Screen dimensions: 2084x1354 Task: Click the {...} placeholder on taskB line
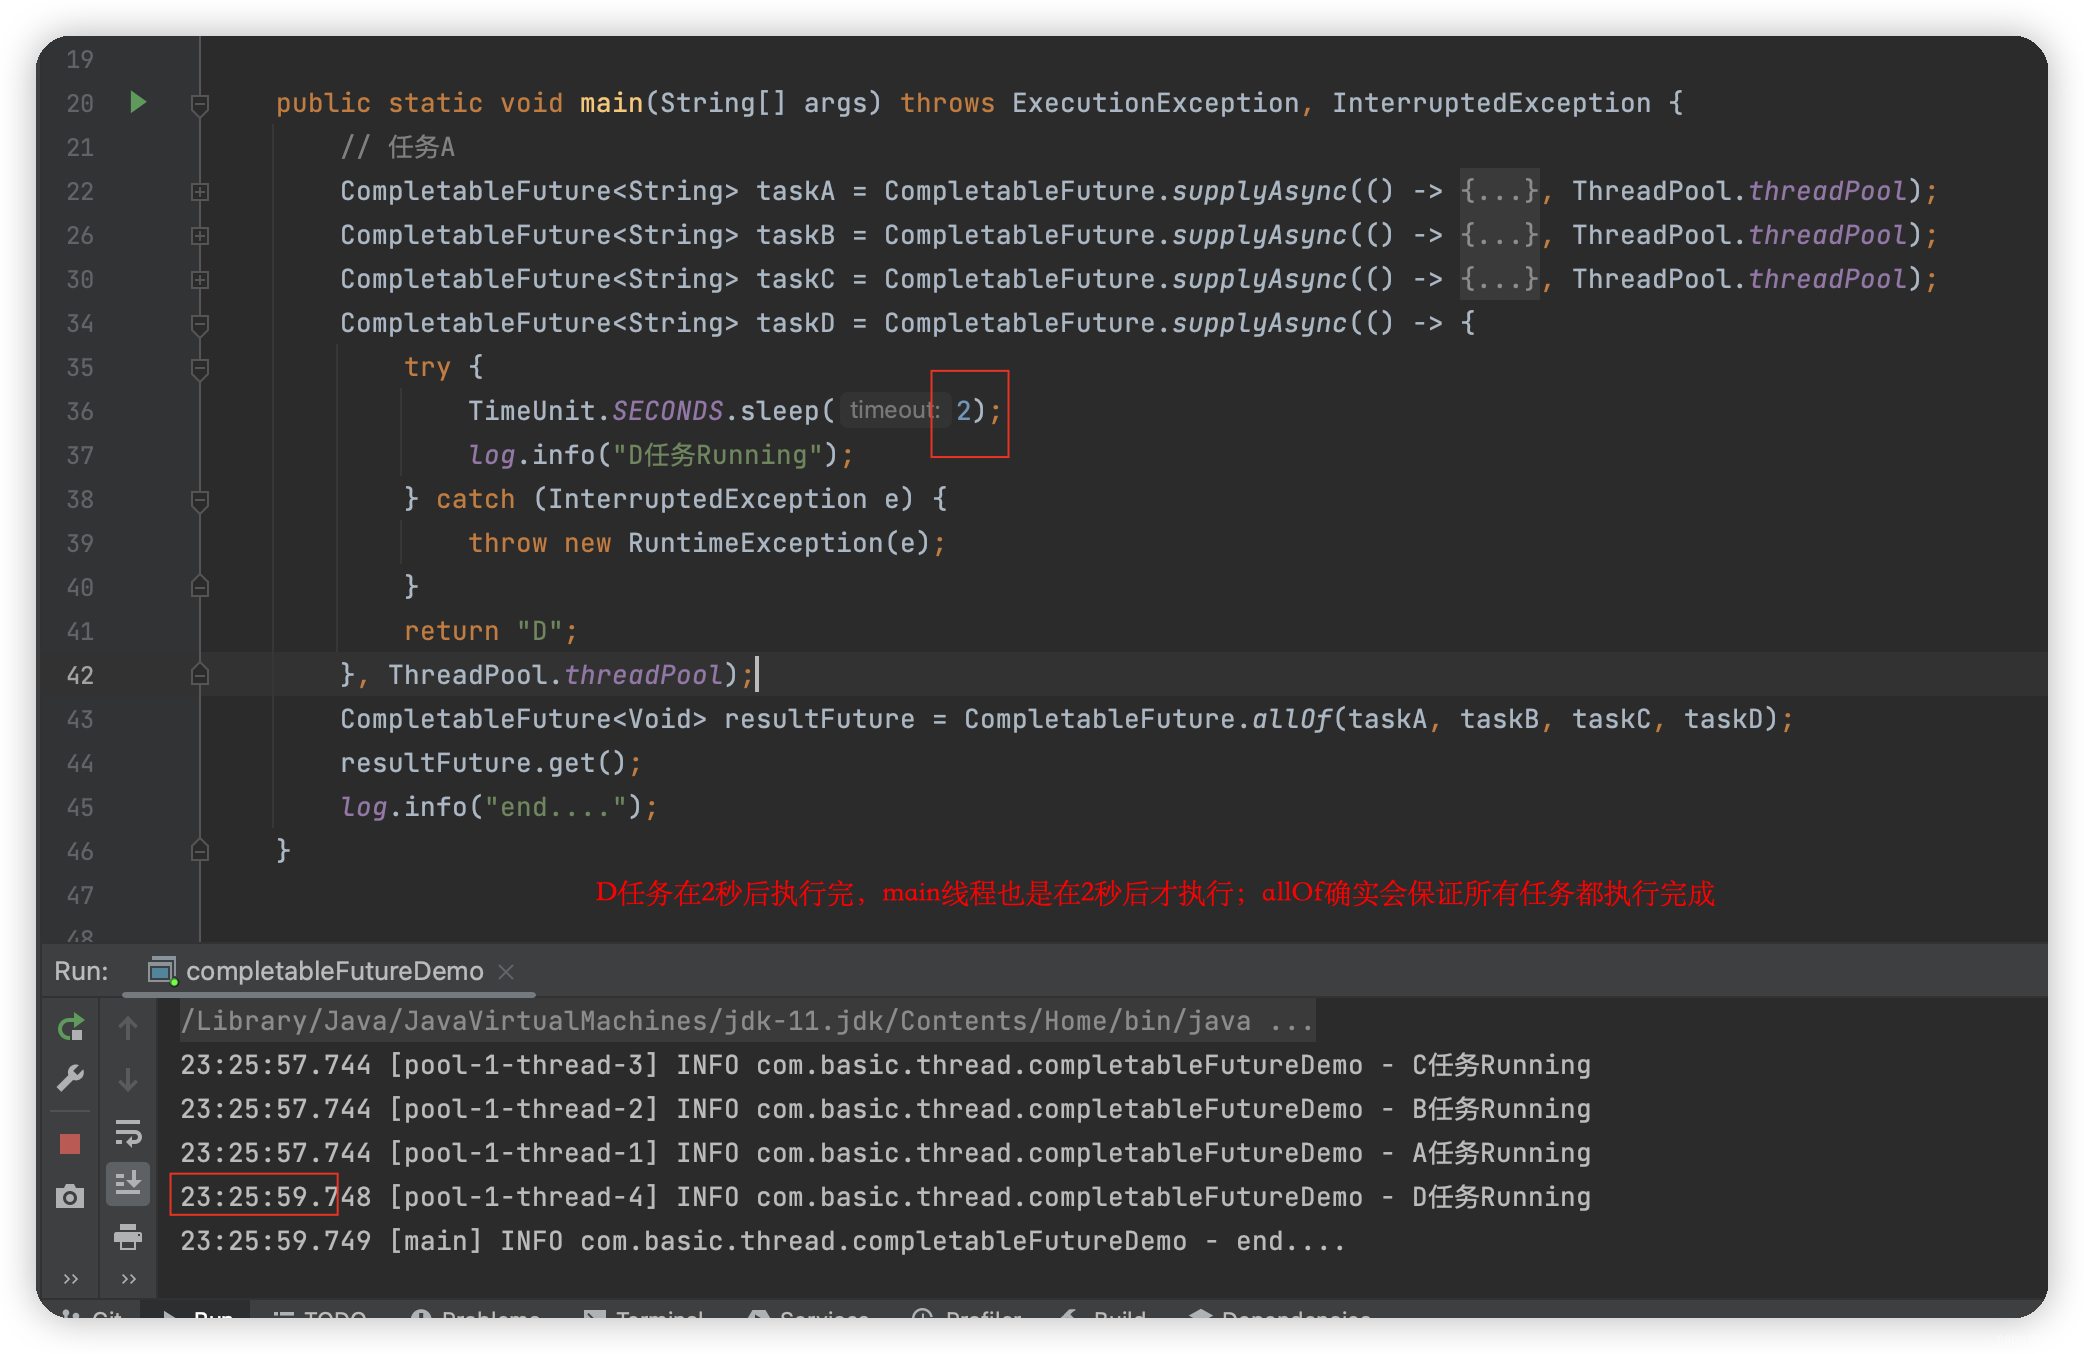pyautogui.click(x=1499, y=235)
